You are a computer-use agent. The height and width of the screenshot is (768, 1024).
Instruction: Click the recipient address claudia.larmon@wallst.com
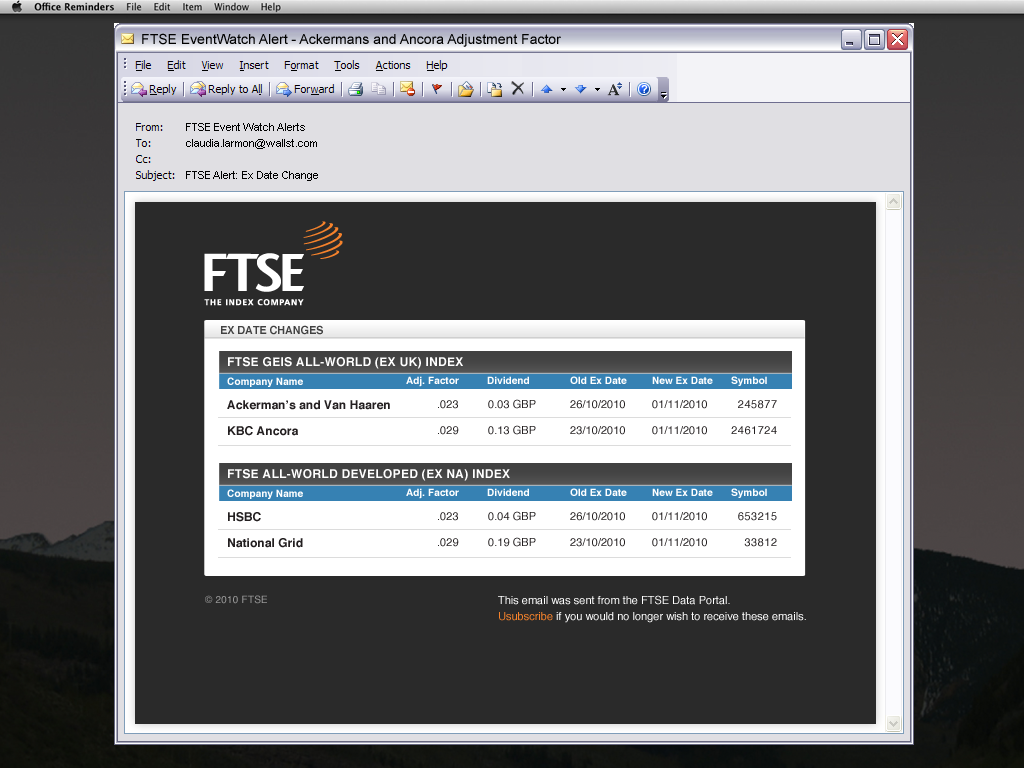coord(251,143)
